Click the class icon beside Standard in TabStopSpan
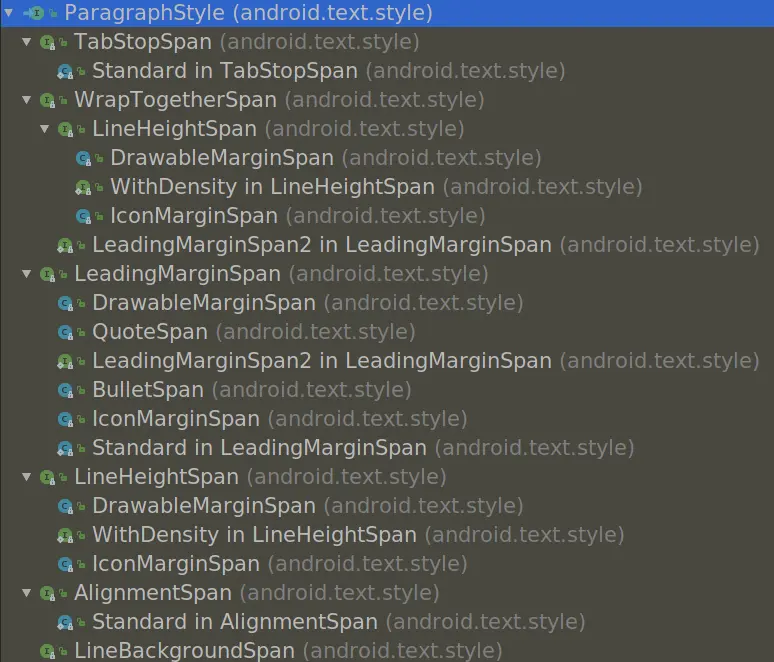774x662 pixels. [65, 72]
